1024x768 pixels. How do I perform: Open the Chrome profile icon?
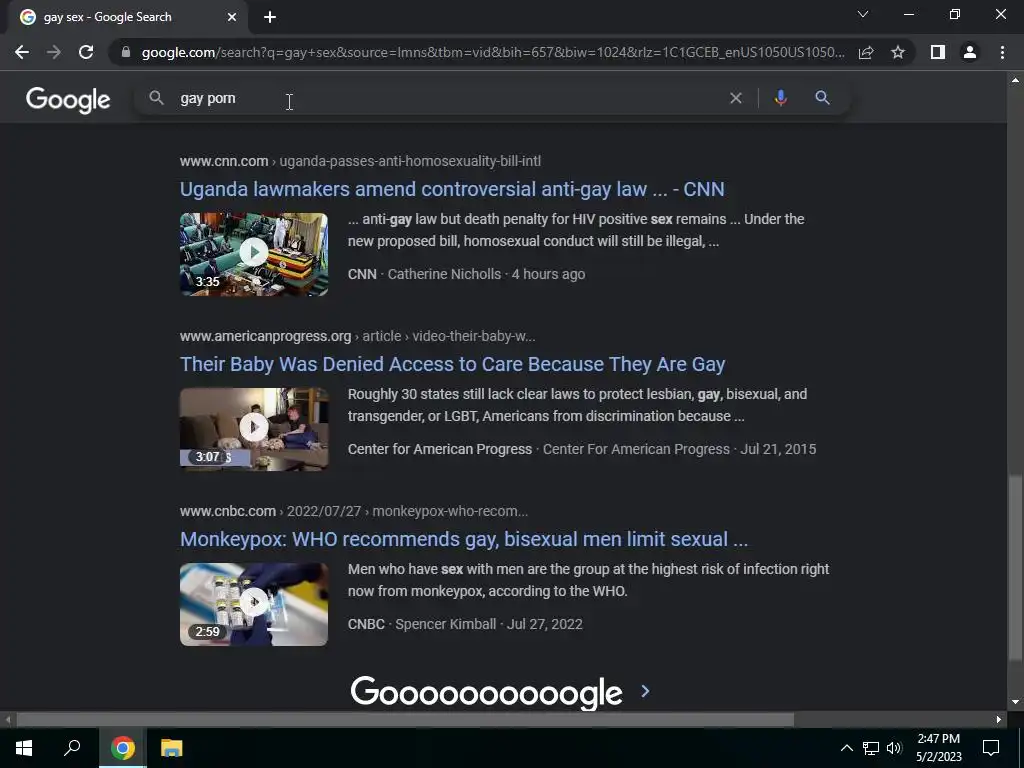970,52
